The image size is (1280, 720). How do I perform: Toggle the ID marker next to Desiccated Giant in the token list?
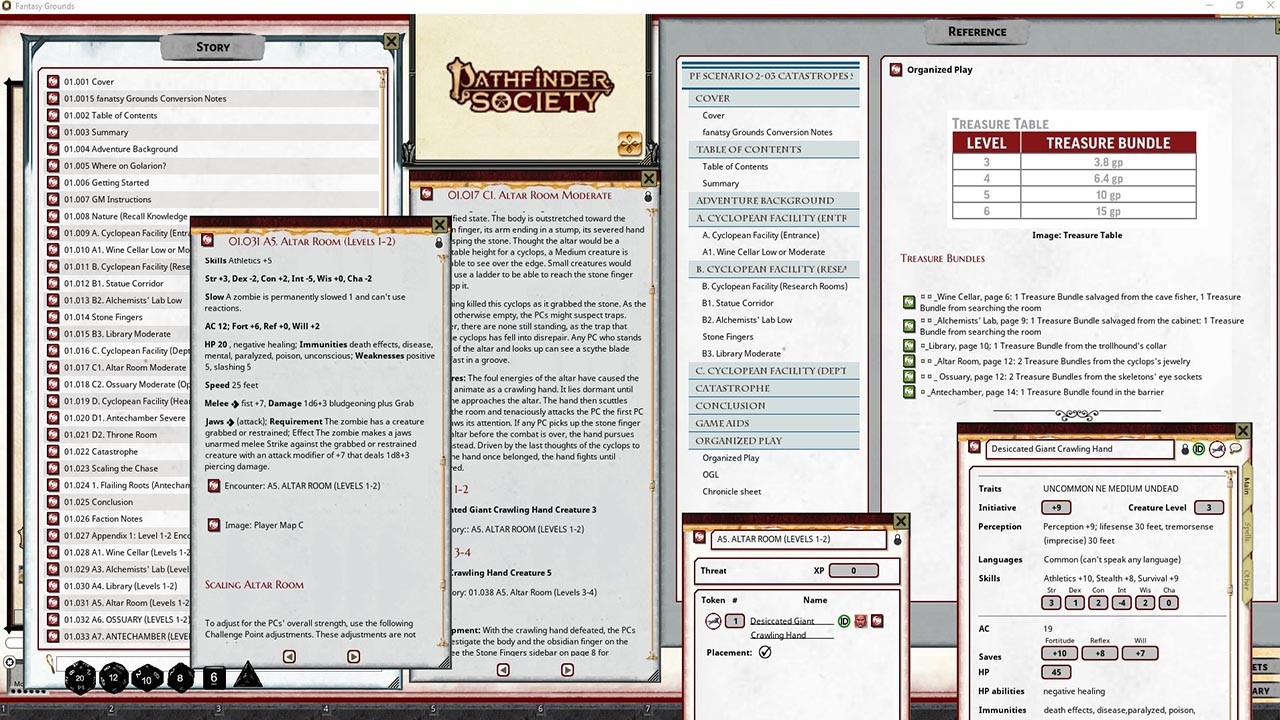845,620
